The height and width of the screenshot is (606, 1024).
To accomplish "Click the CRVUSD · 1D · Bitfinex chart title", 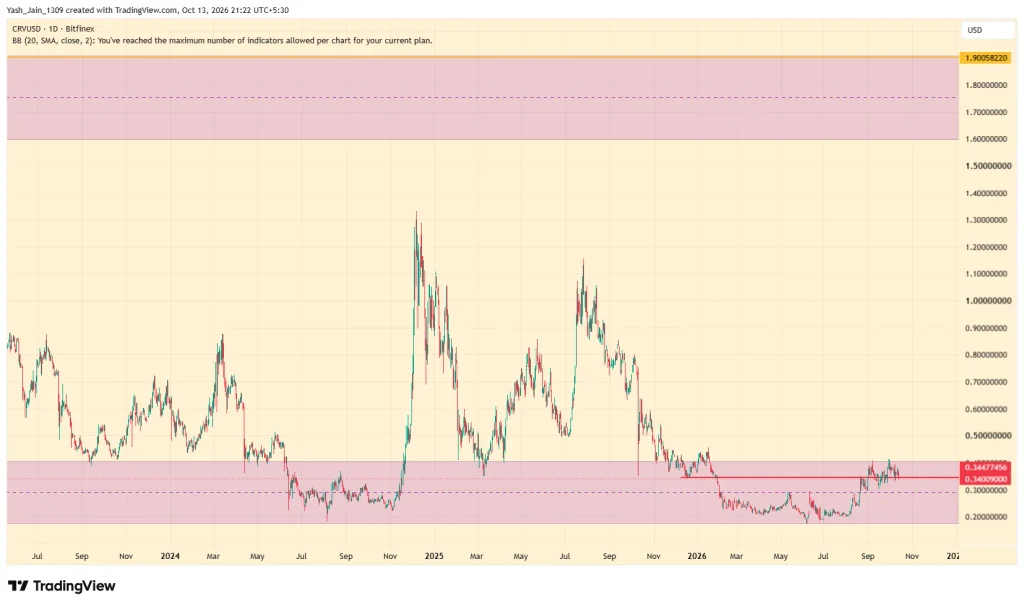I will (x=53, y=29).
